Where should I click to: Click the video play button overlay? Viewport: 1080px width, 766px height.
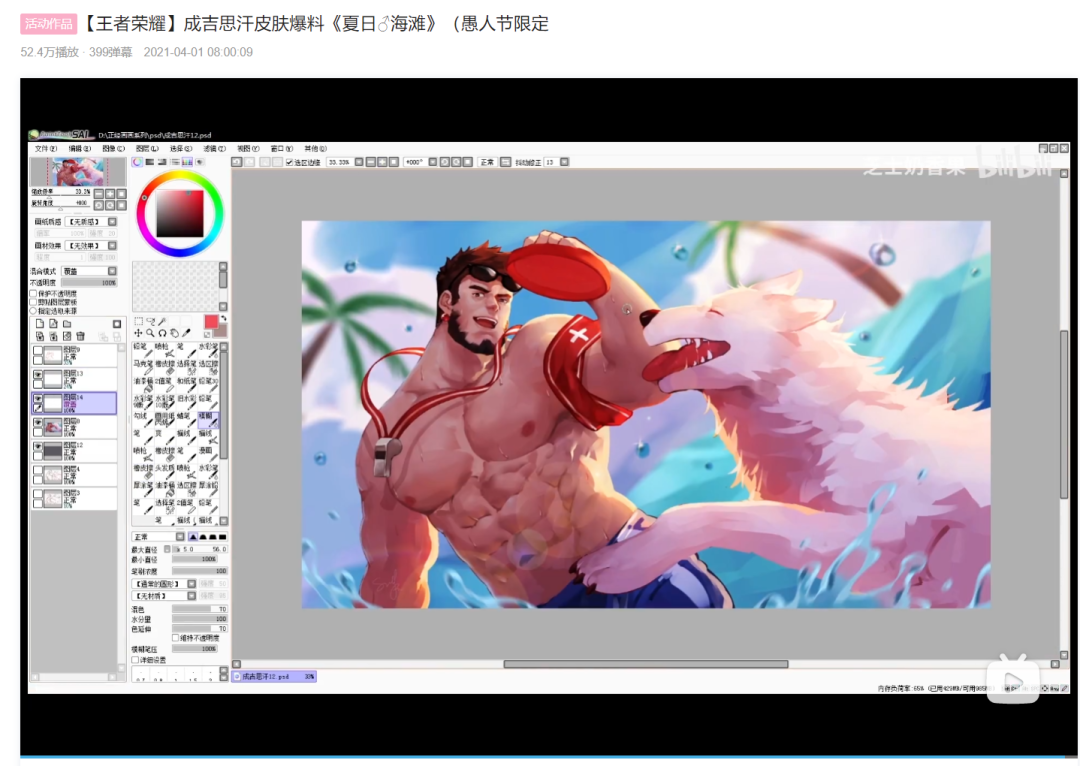coord(1012,680)
